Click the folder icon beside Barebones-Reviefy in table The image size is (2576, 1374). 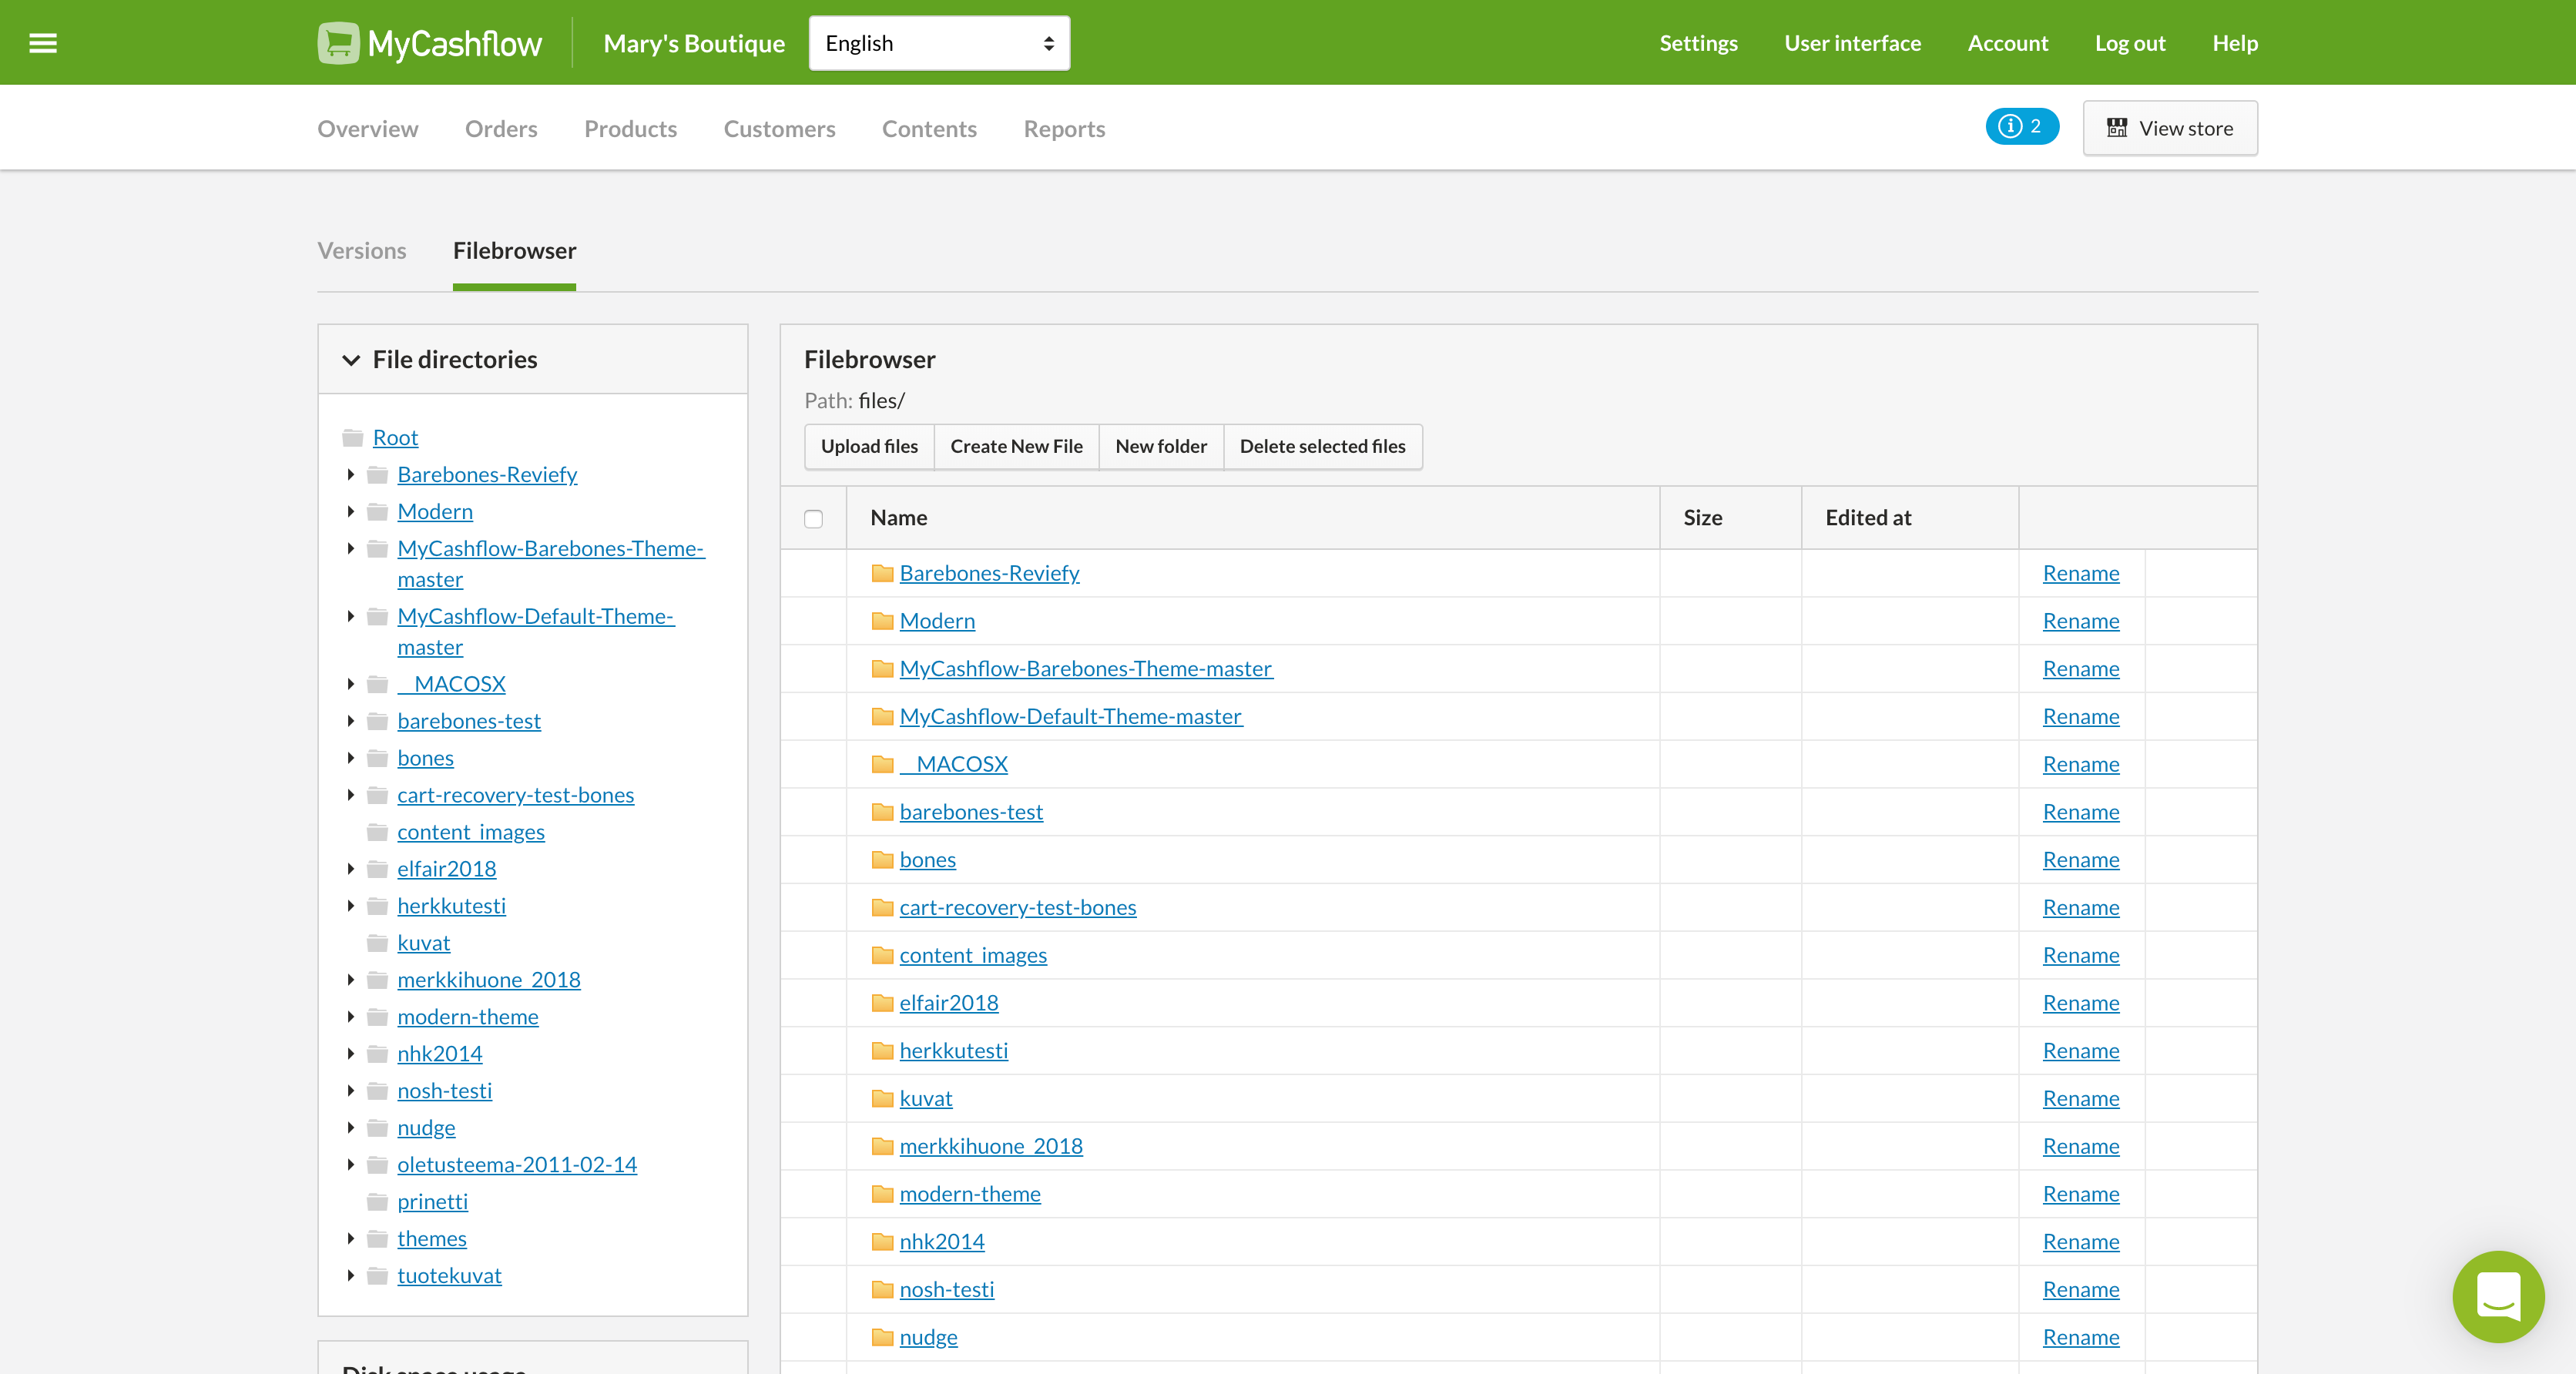point(882,573)
